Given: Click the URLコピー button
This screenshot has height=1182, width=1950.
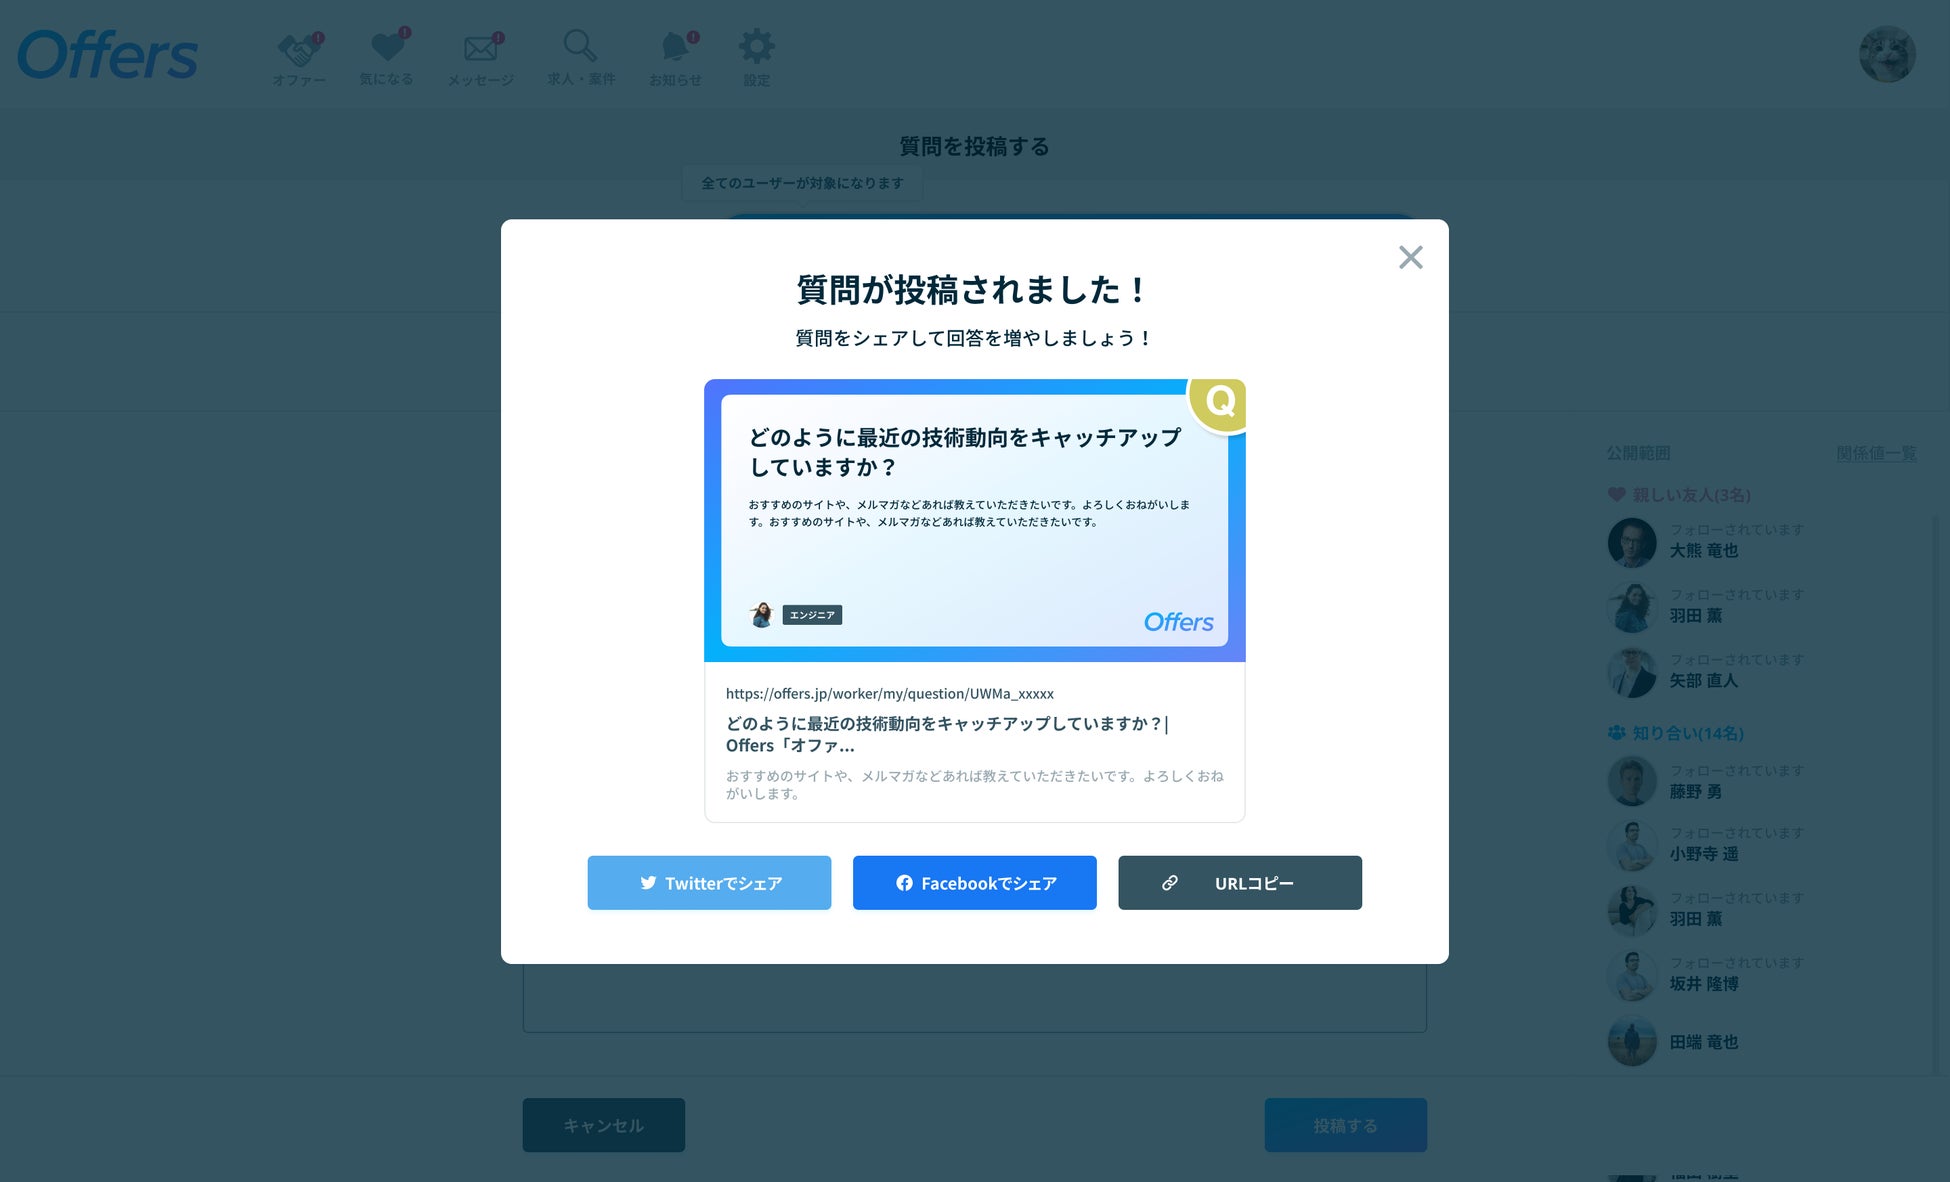Looking at the screenshot, I should 1239,883.
